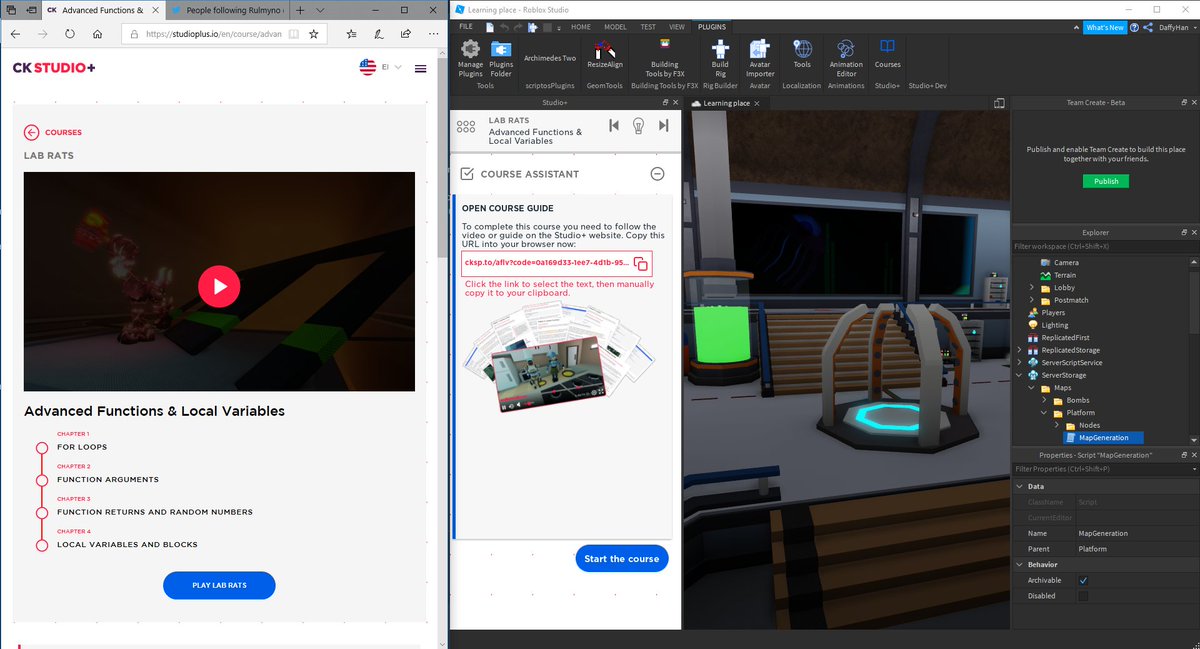
Task: Expand the Postmatch folder
Action: pyautogui.click(x=1032, y=300)
